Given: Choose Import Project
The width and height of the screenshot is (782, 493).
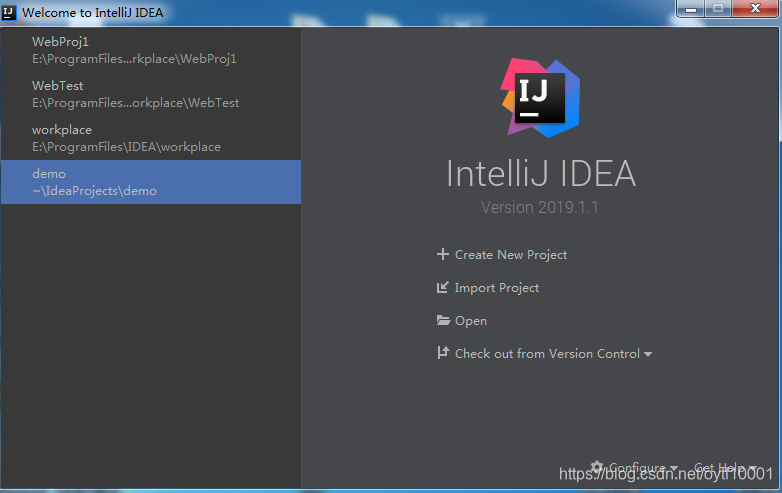Looking at the screenshot, I should (497, 288).
